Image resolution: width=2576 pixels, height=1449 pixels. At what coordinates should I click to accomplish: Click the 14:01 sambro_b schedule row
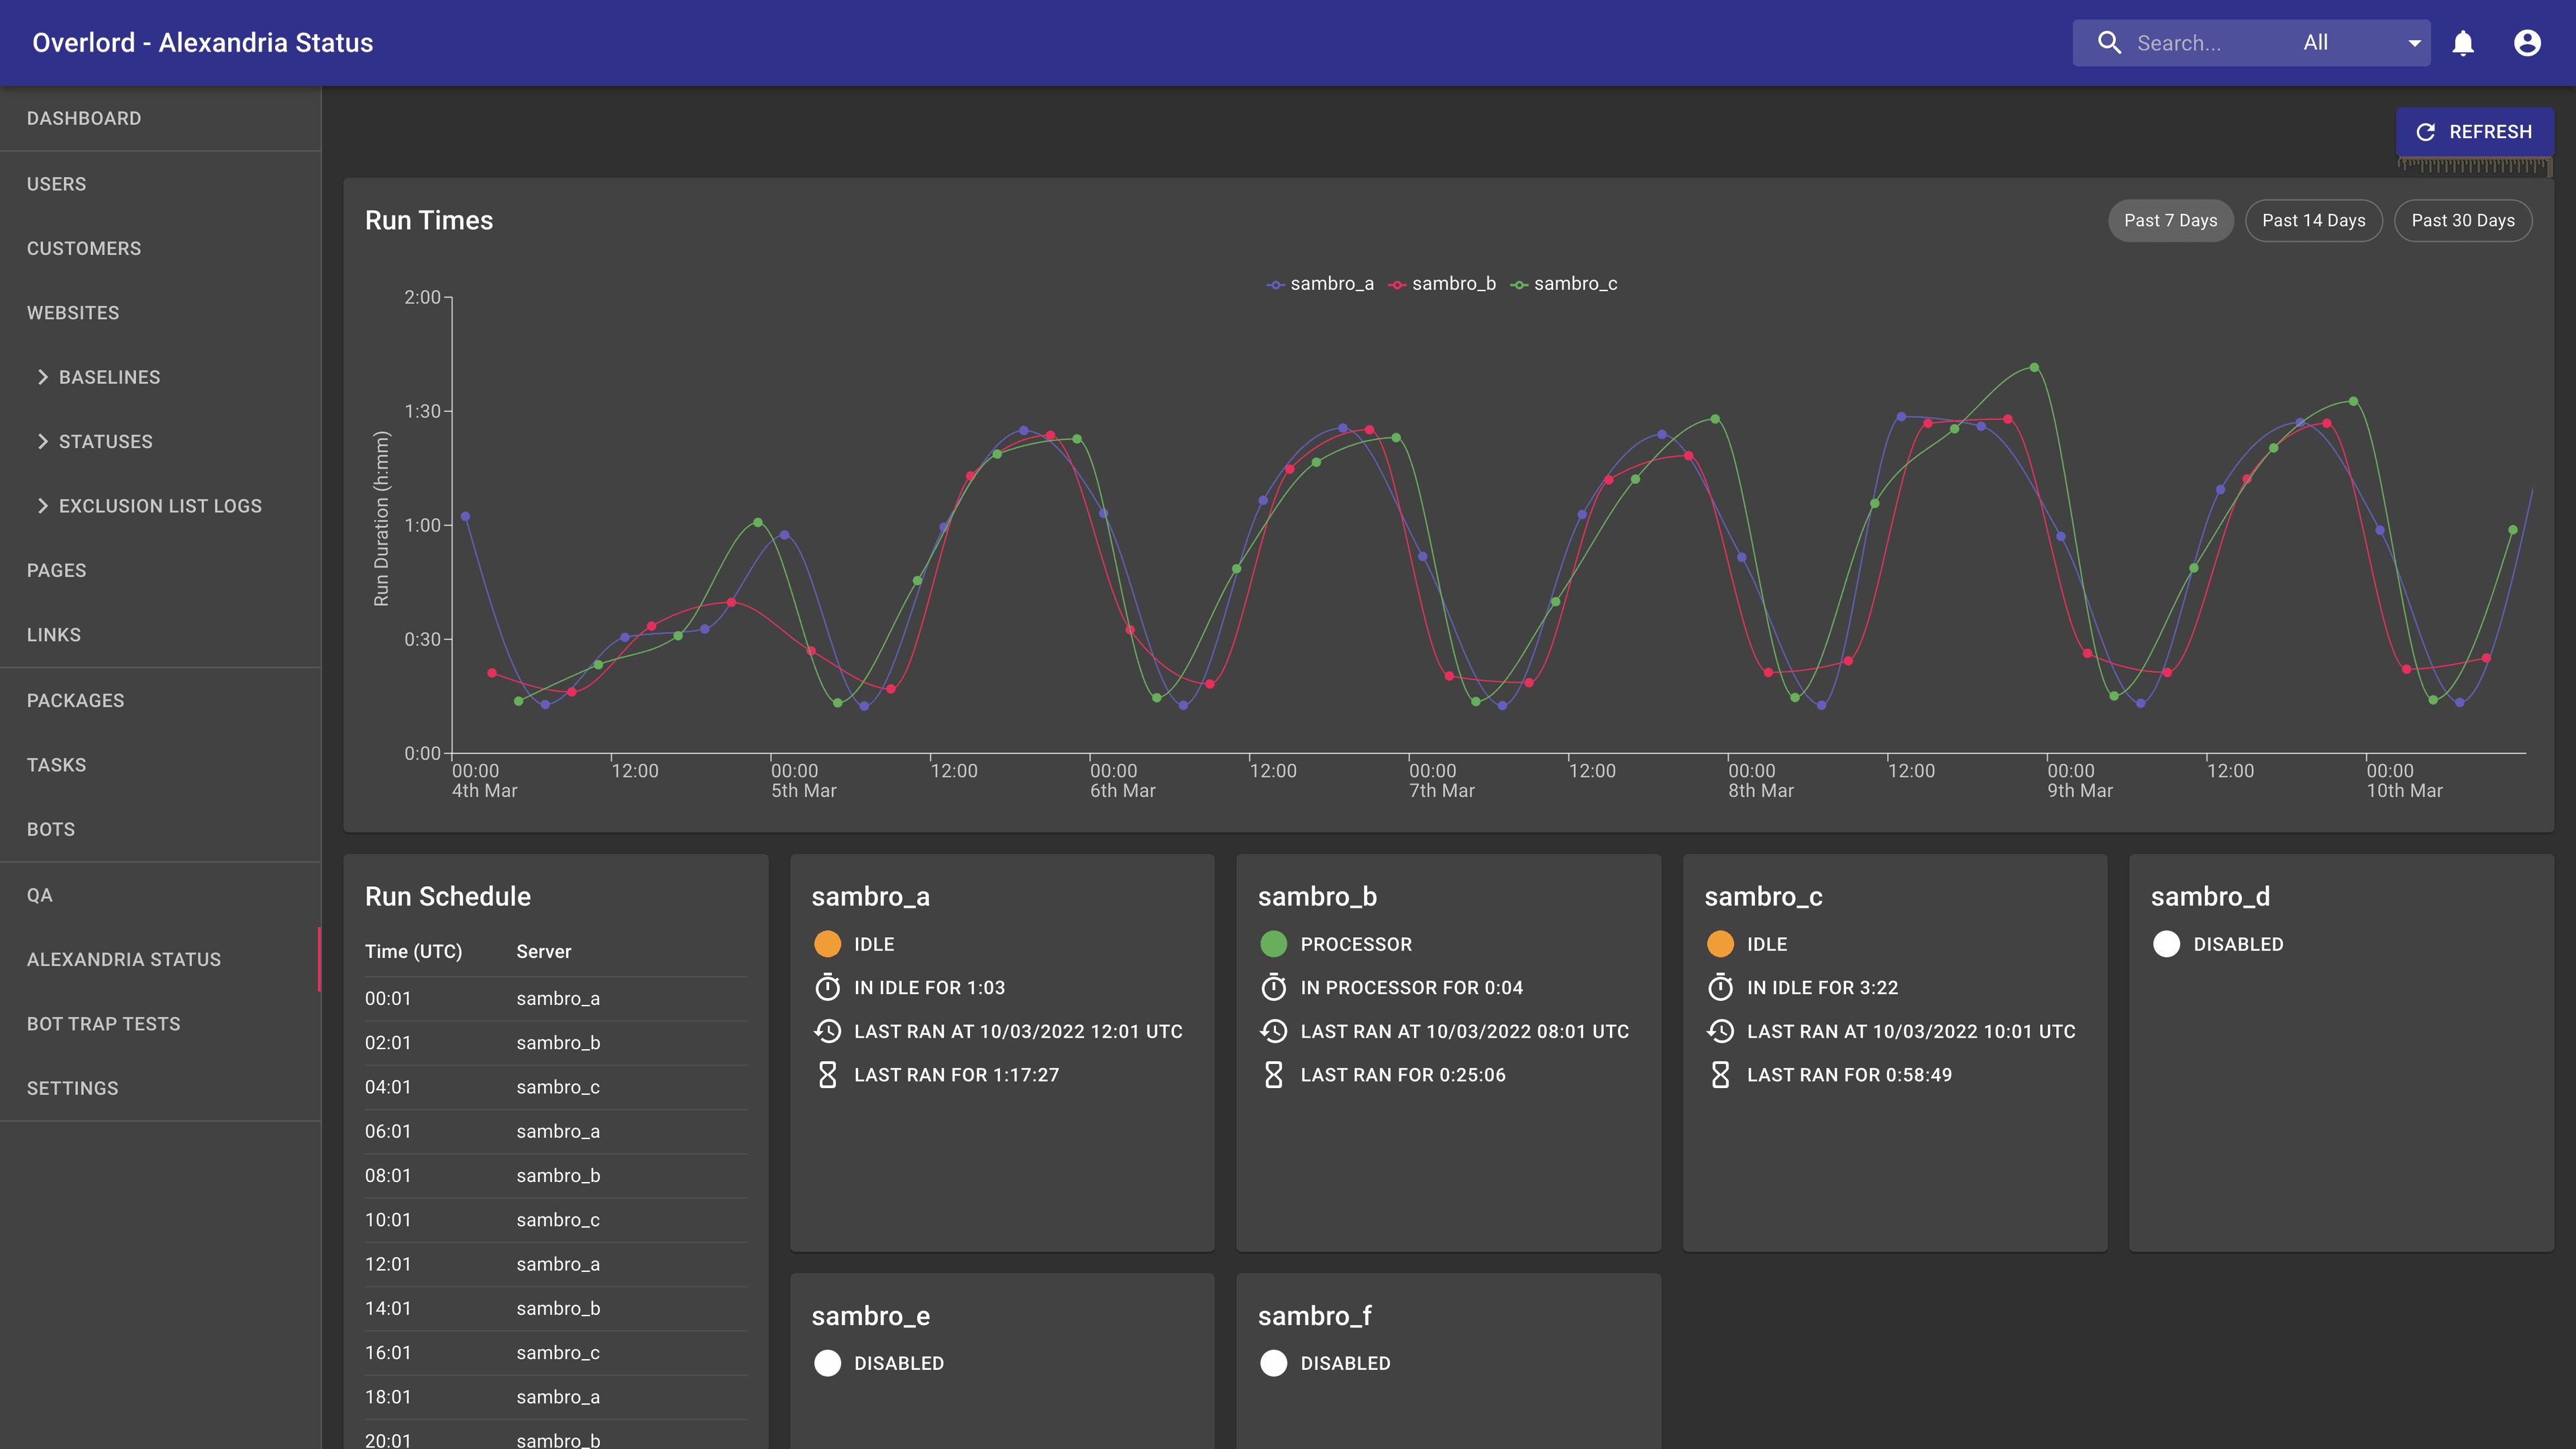556,1309
